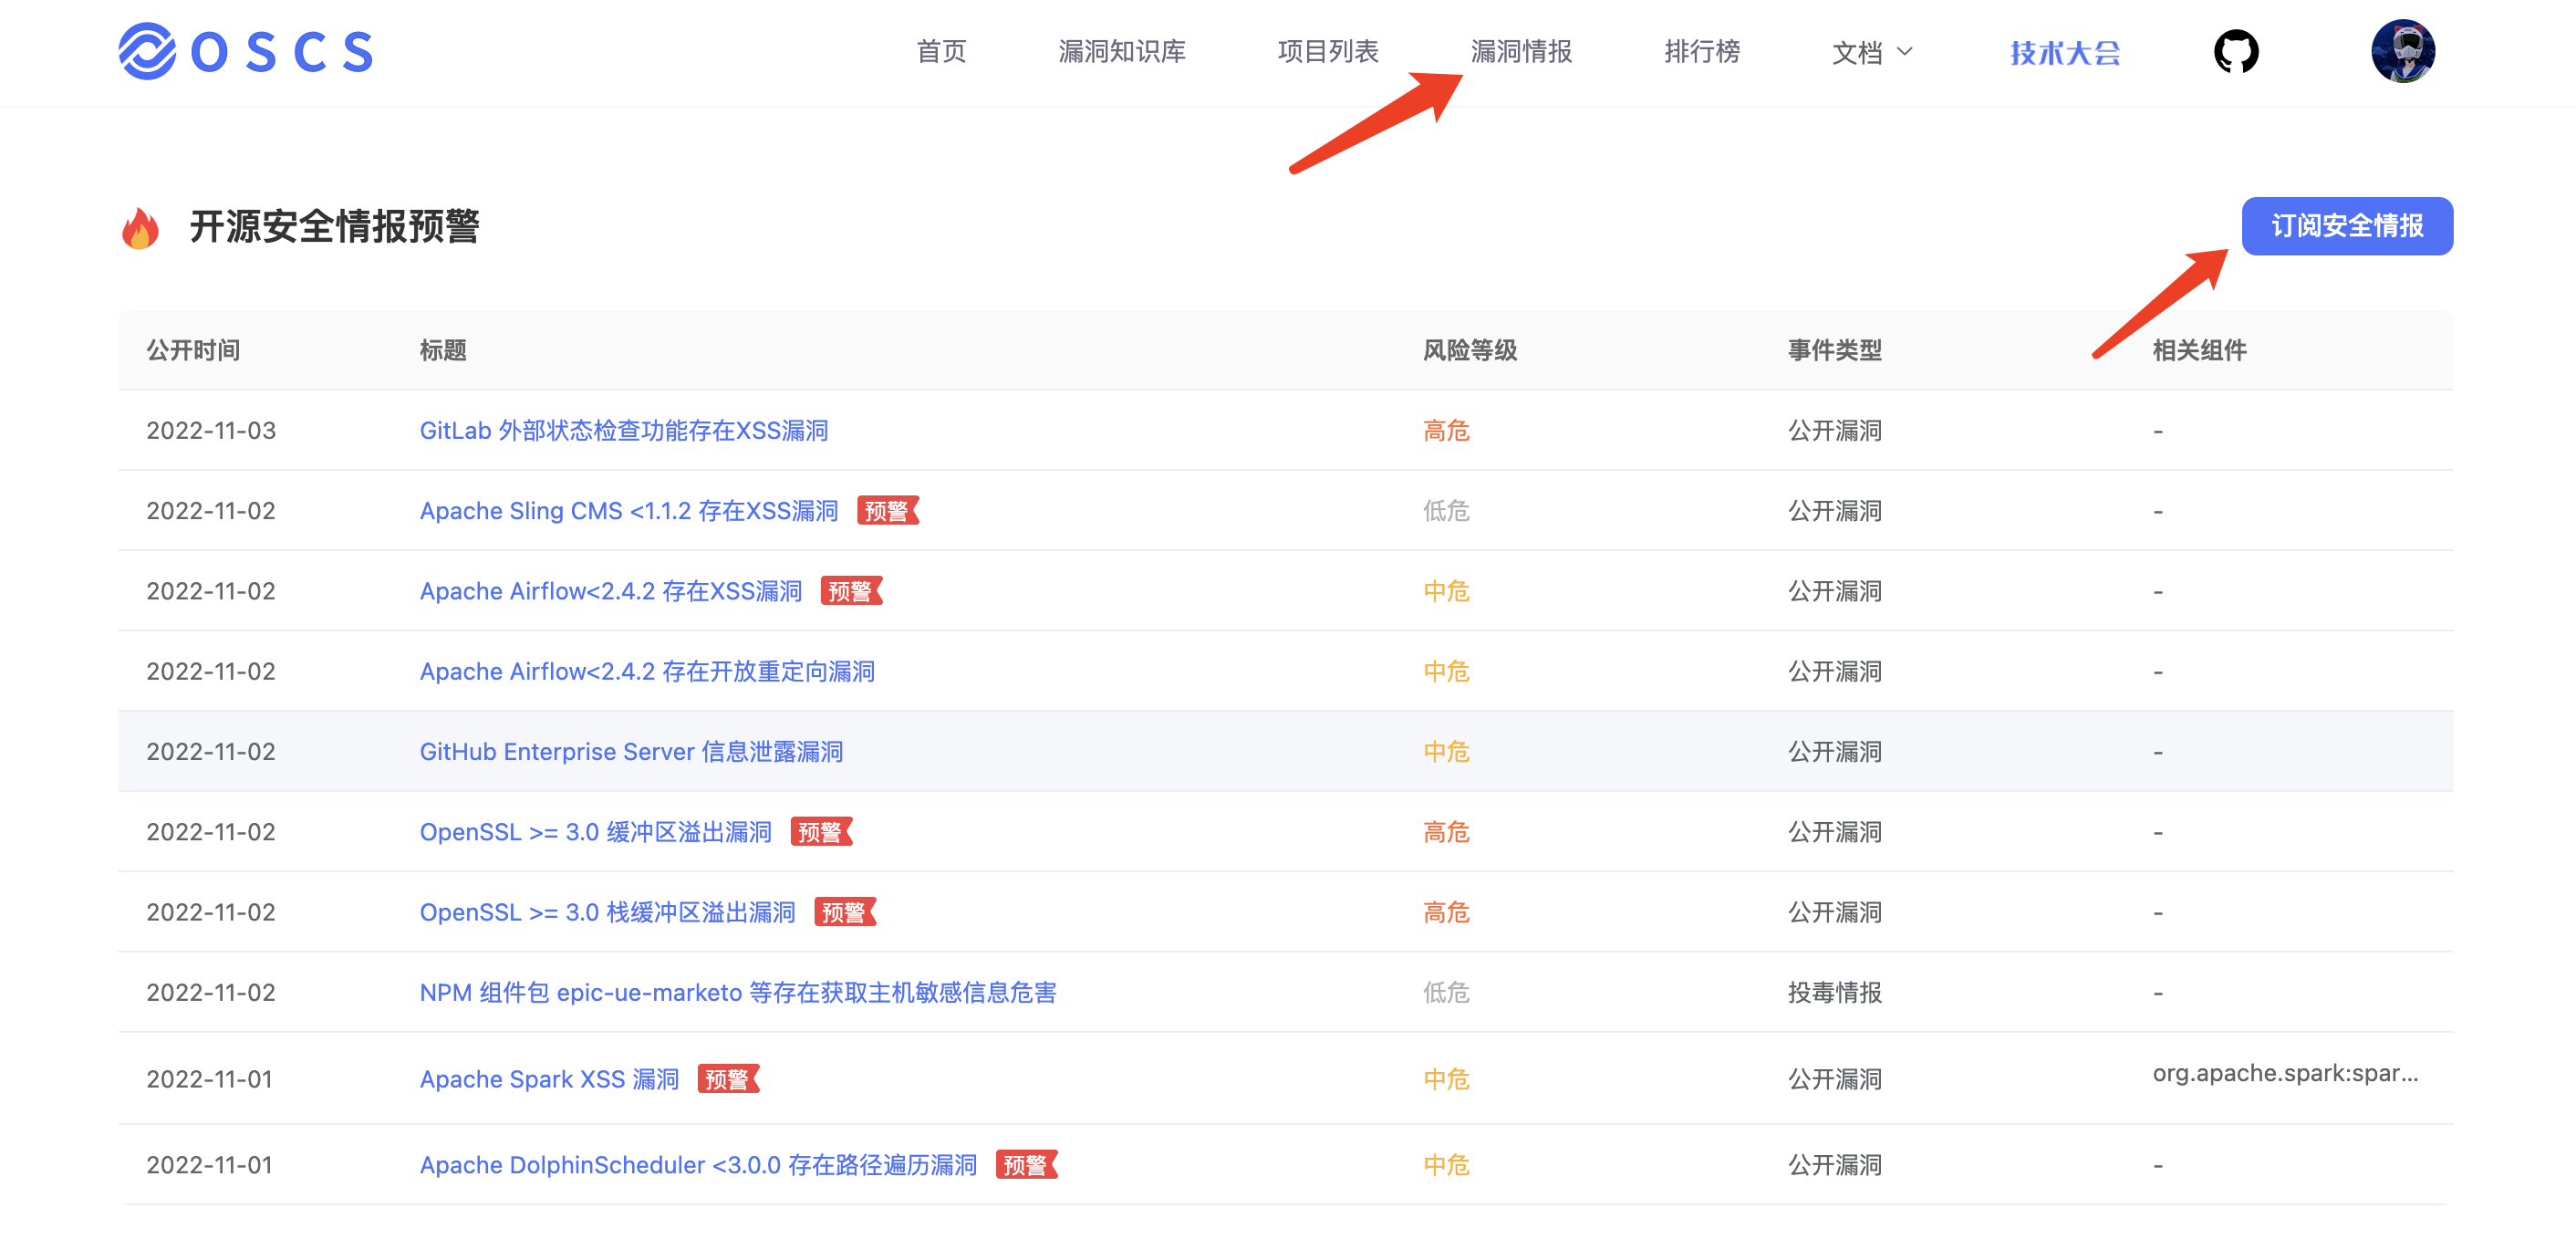Screen dimensions: 2576x1239
Task: Open NPM epic-ue-marketo advisory link
Action: point(737,993)
